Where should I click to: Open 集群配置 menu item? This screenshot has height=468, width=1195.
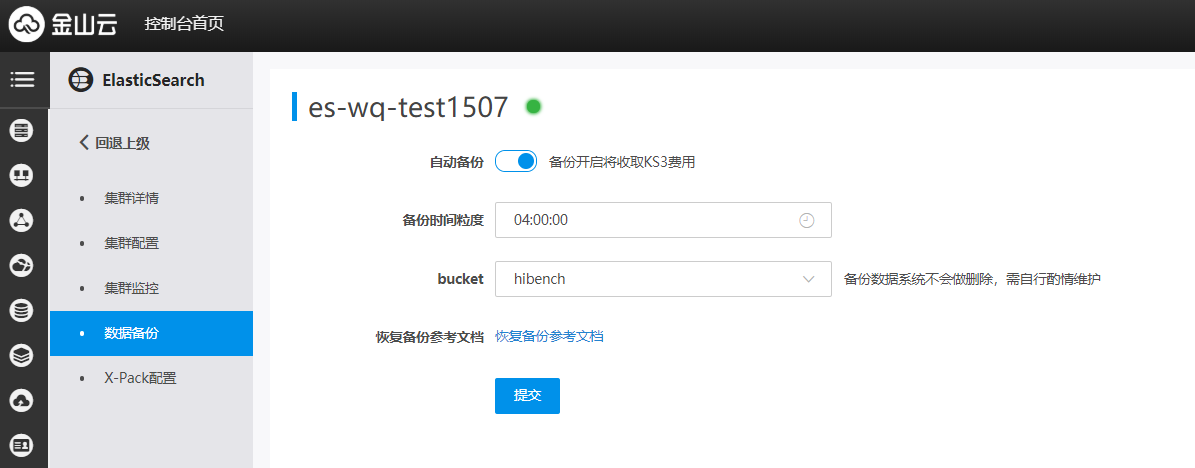point(131,244)
